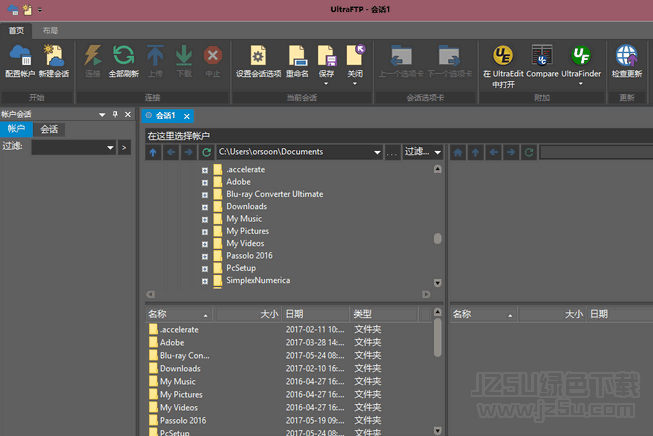
Task: Expand the Passolo 2016 tree node
Action: tap(204, 257)
